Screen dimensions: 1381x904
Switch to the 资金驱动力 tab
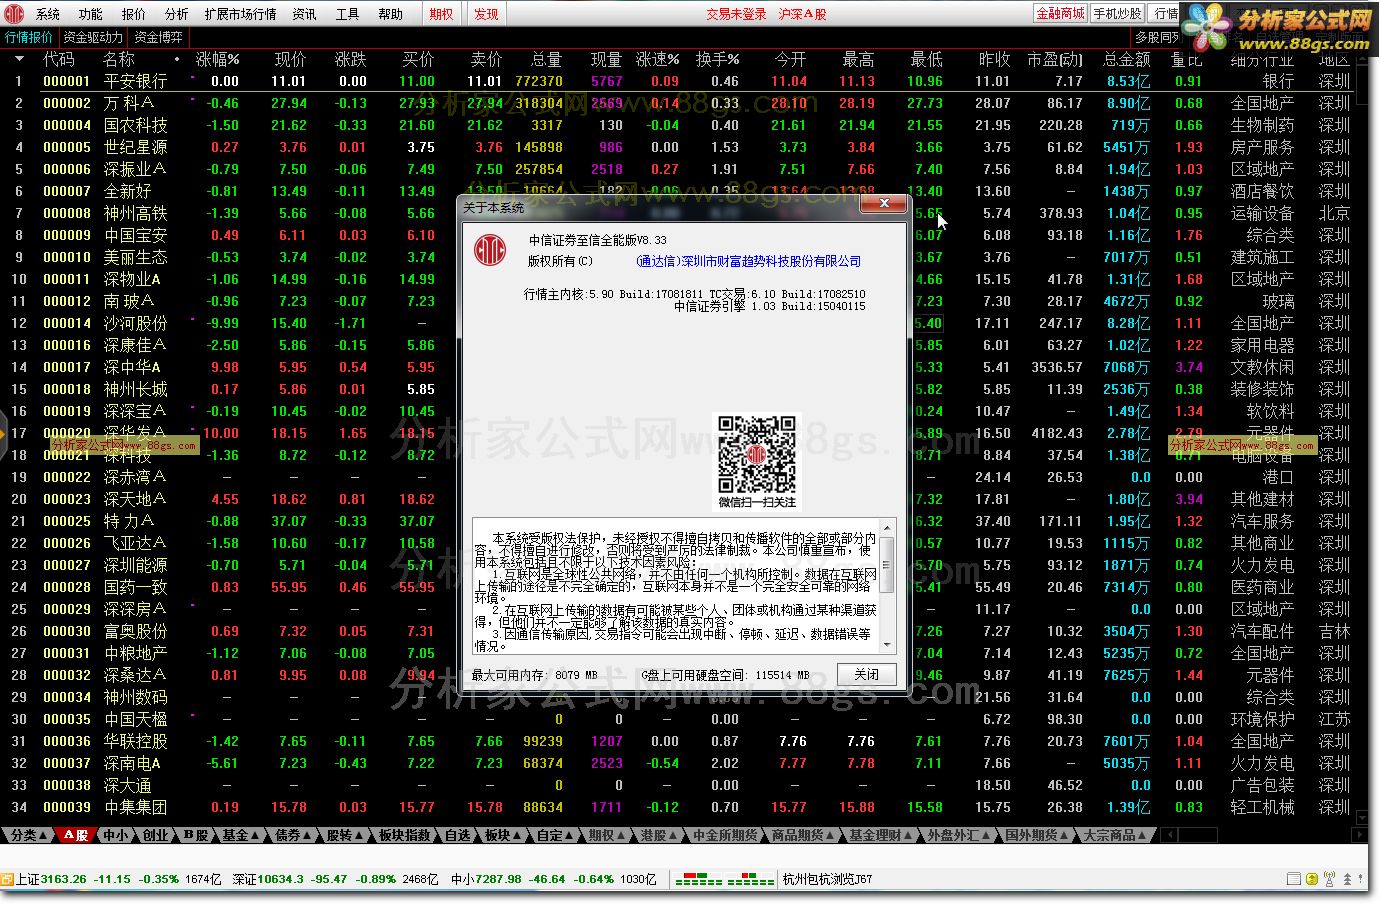(93, 37)
